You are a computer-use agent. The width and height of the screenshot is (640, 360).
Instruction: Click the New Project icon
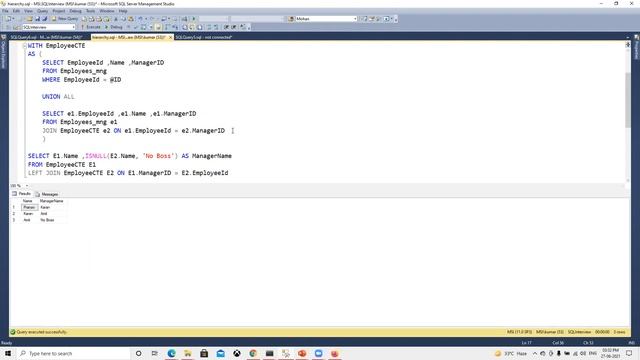click(9, 19)
